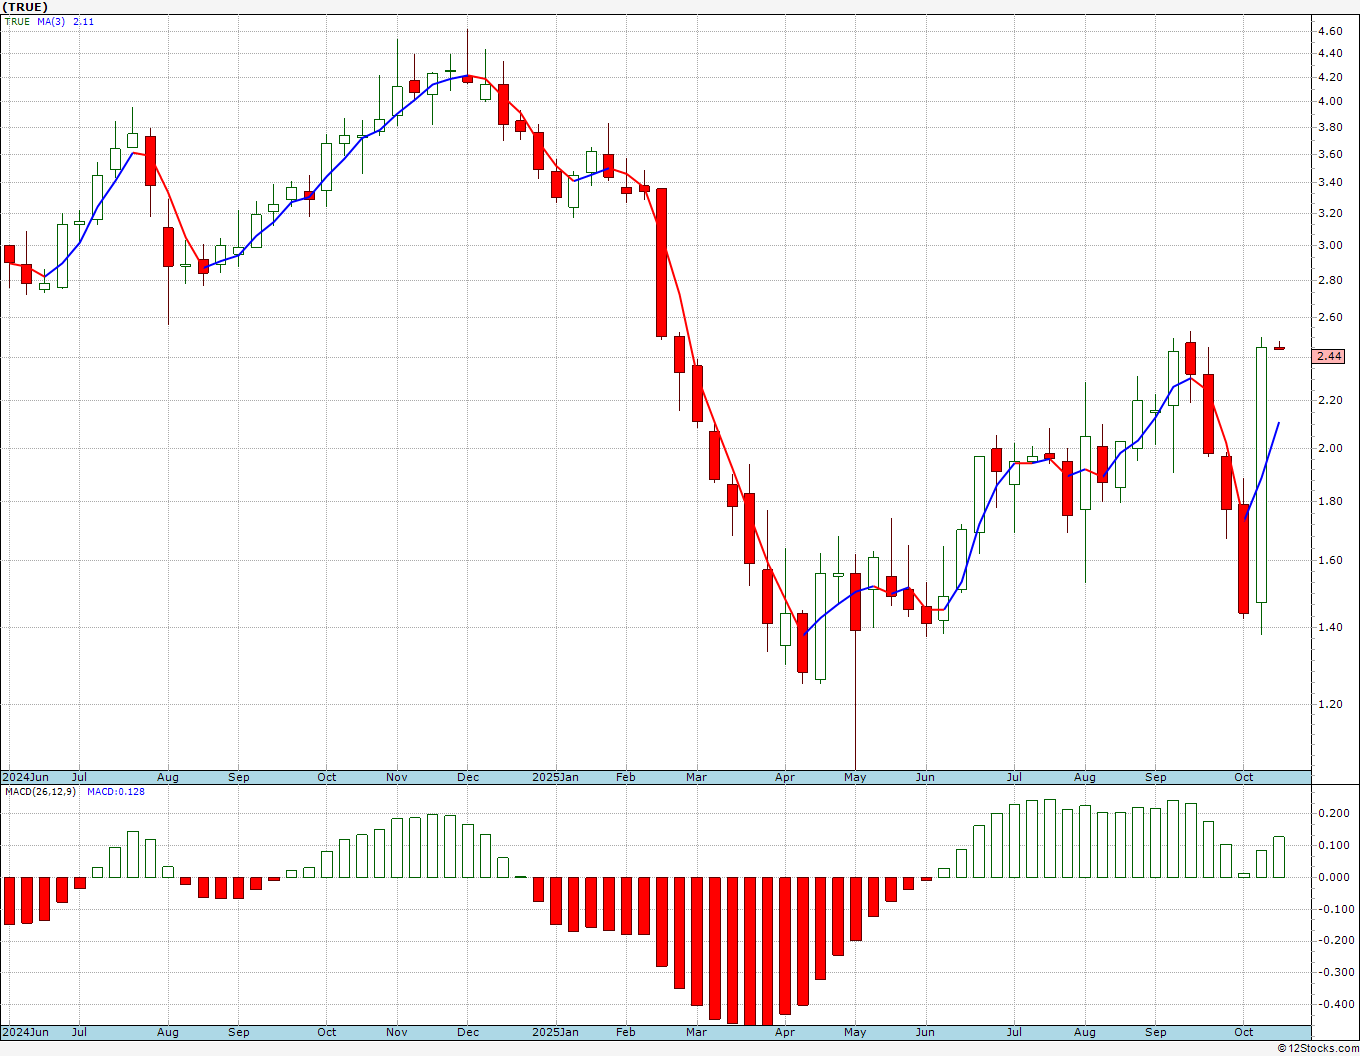Click 2024Jun on the MACD panel date axis
Image resolution: width=1360 pixels, height=1056 pixels.
(25, 1032)
